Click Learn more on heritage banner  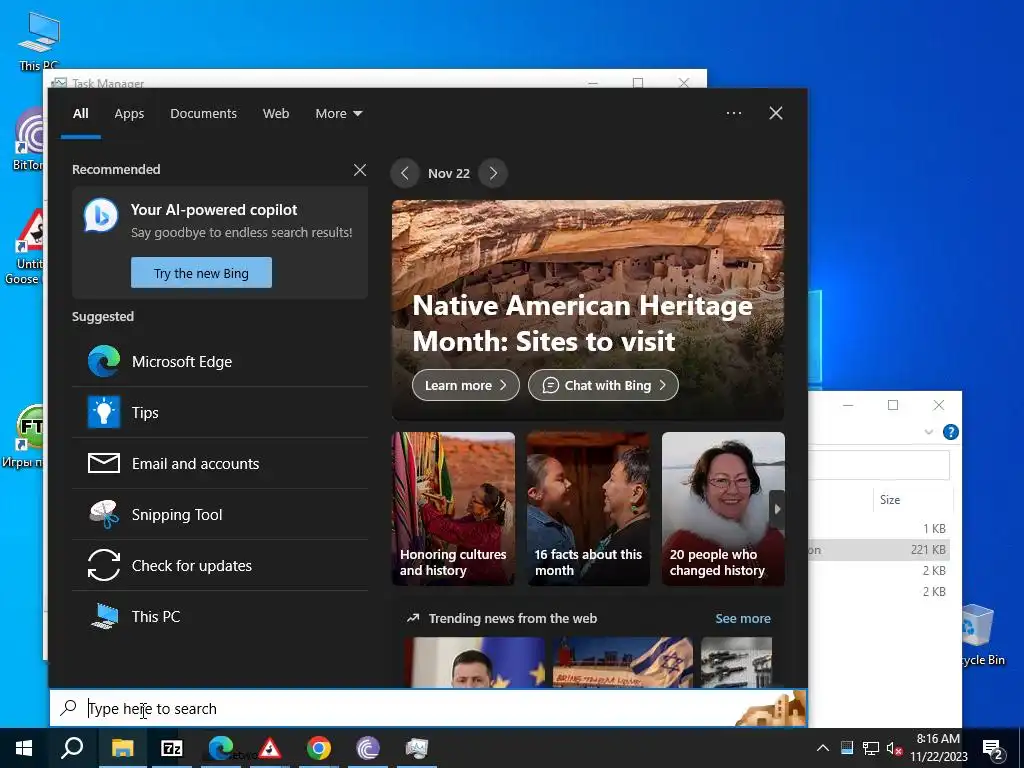click(x=466, y=385)
